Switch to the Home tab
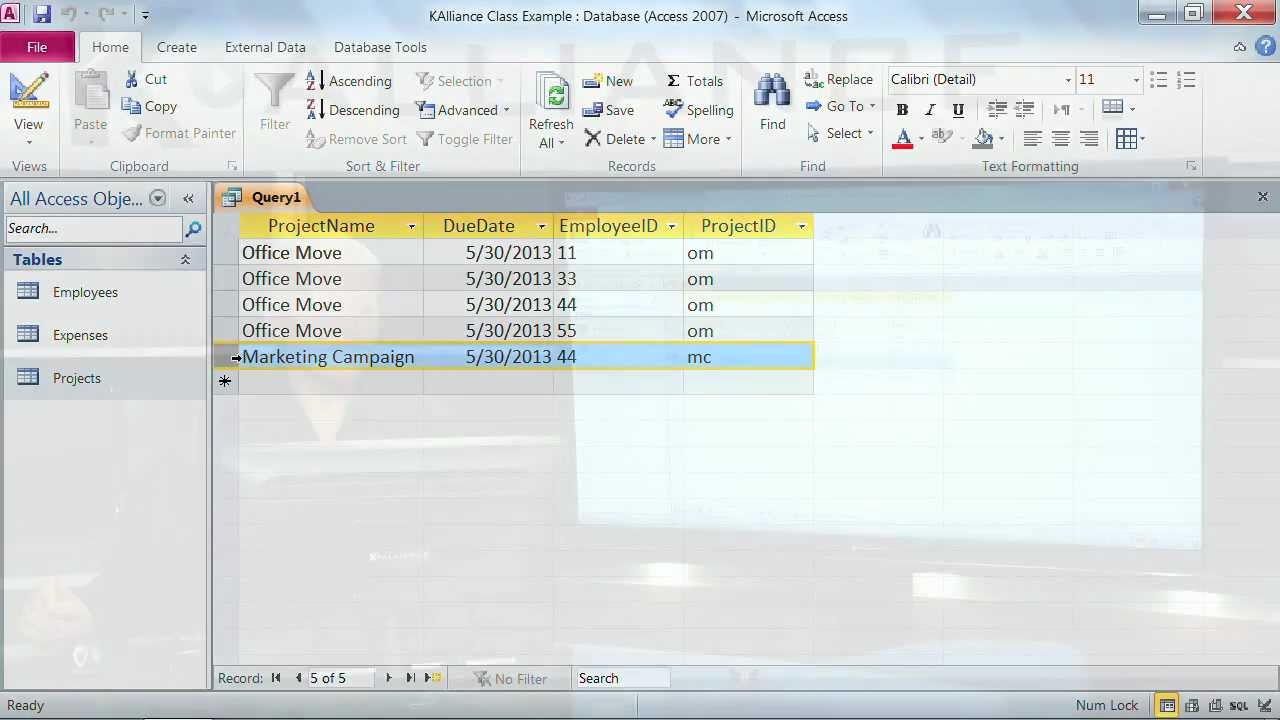The height and width of the screenshot is (720, 1280). tap(110, 47)
